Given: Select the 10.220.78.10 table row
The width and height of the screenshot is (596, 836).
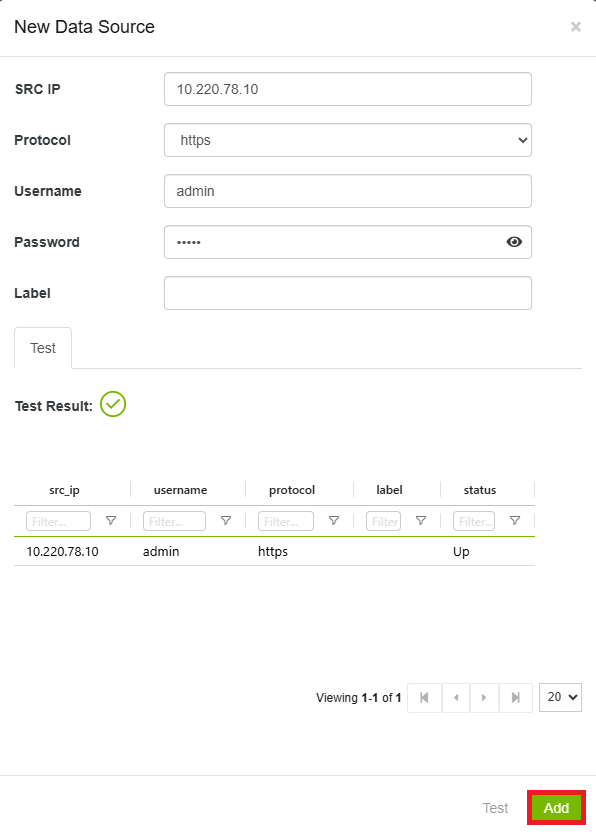Looking at the screenshot, I should point(274,551).
